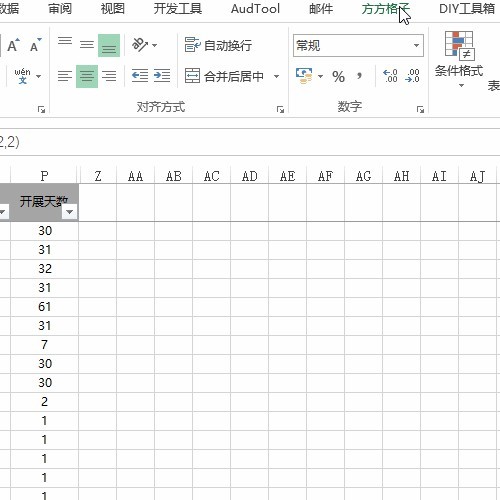Screen dimensions: 500x500
Task: Align text to the right
Action: pos(109,76)
